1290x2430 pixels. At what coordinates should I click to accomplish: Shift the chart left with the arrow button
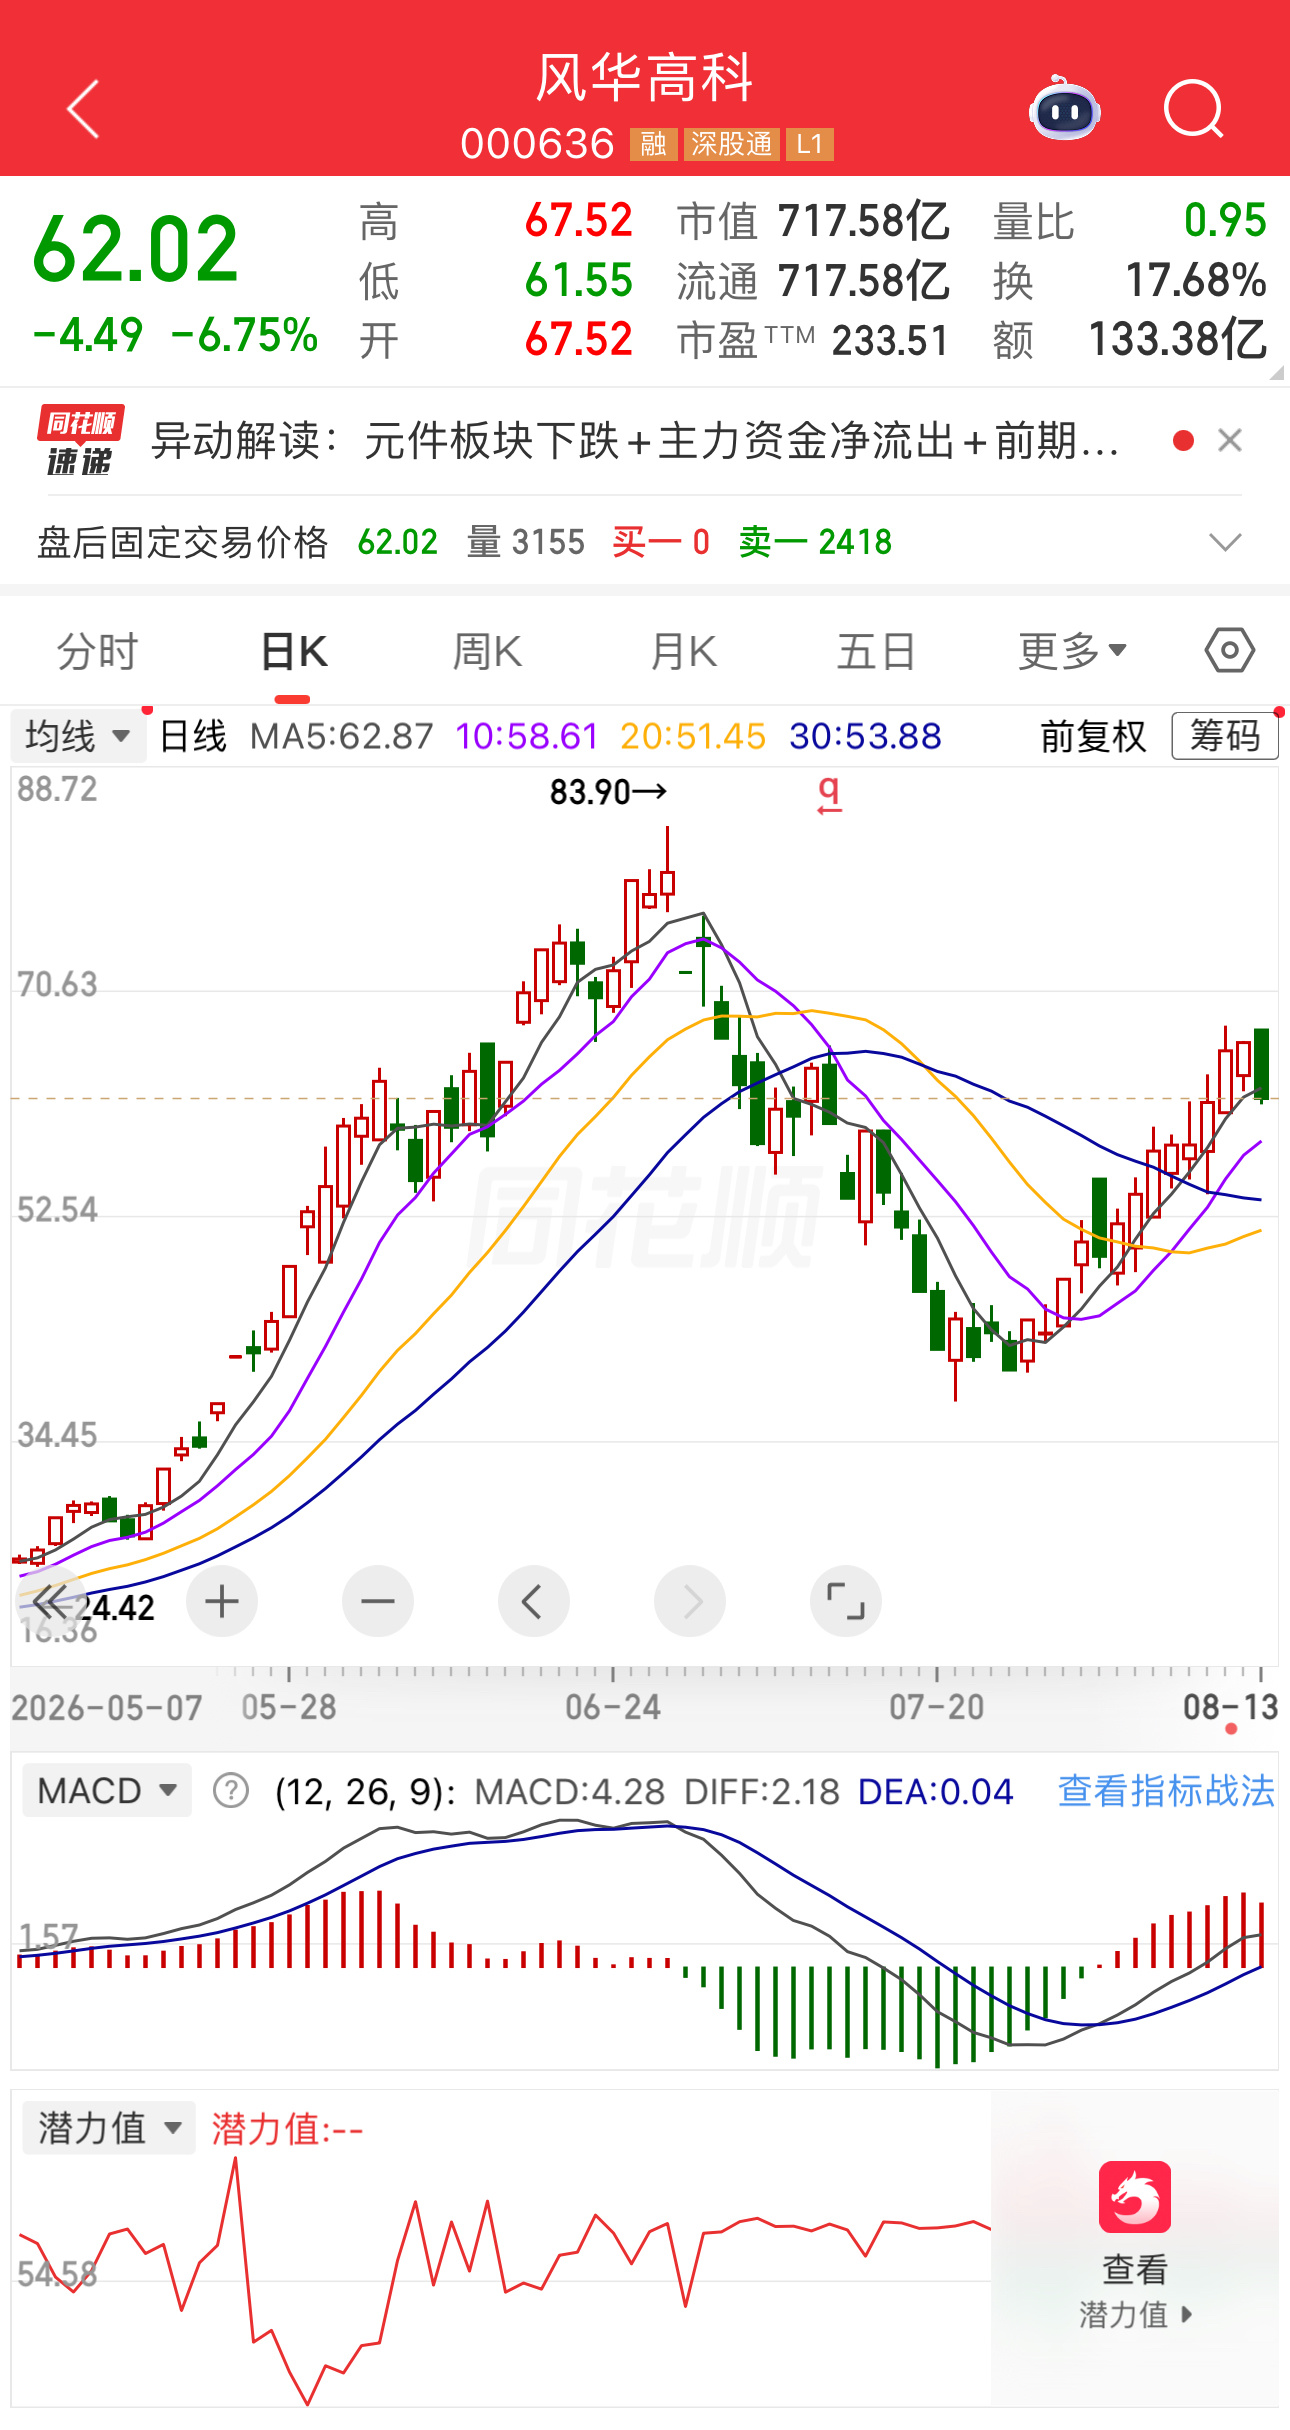(534, 1601)
